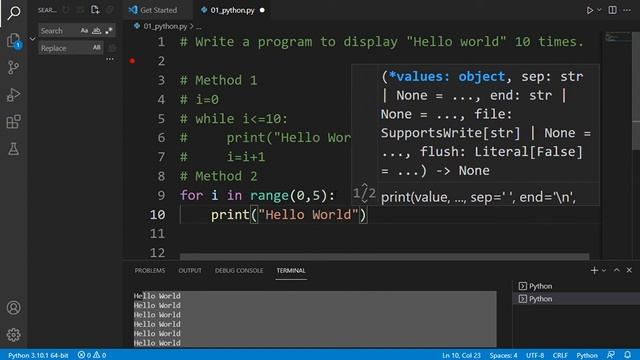This screenshot has height=360, width=640.
Task: Click the Feedback icon in status bar
Action: pos(611,355)
